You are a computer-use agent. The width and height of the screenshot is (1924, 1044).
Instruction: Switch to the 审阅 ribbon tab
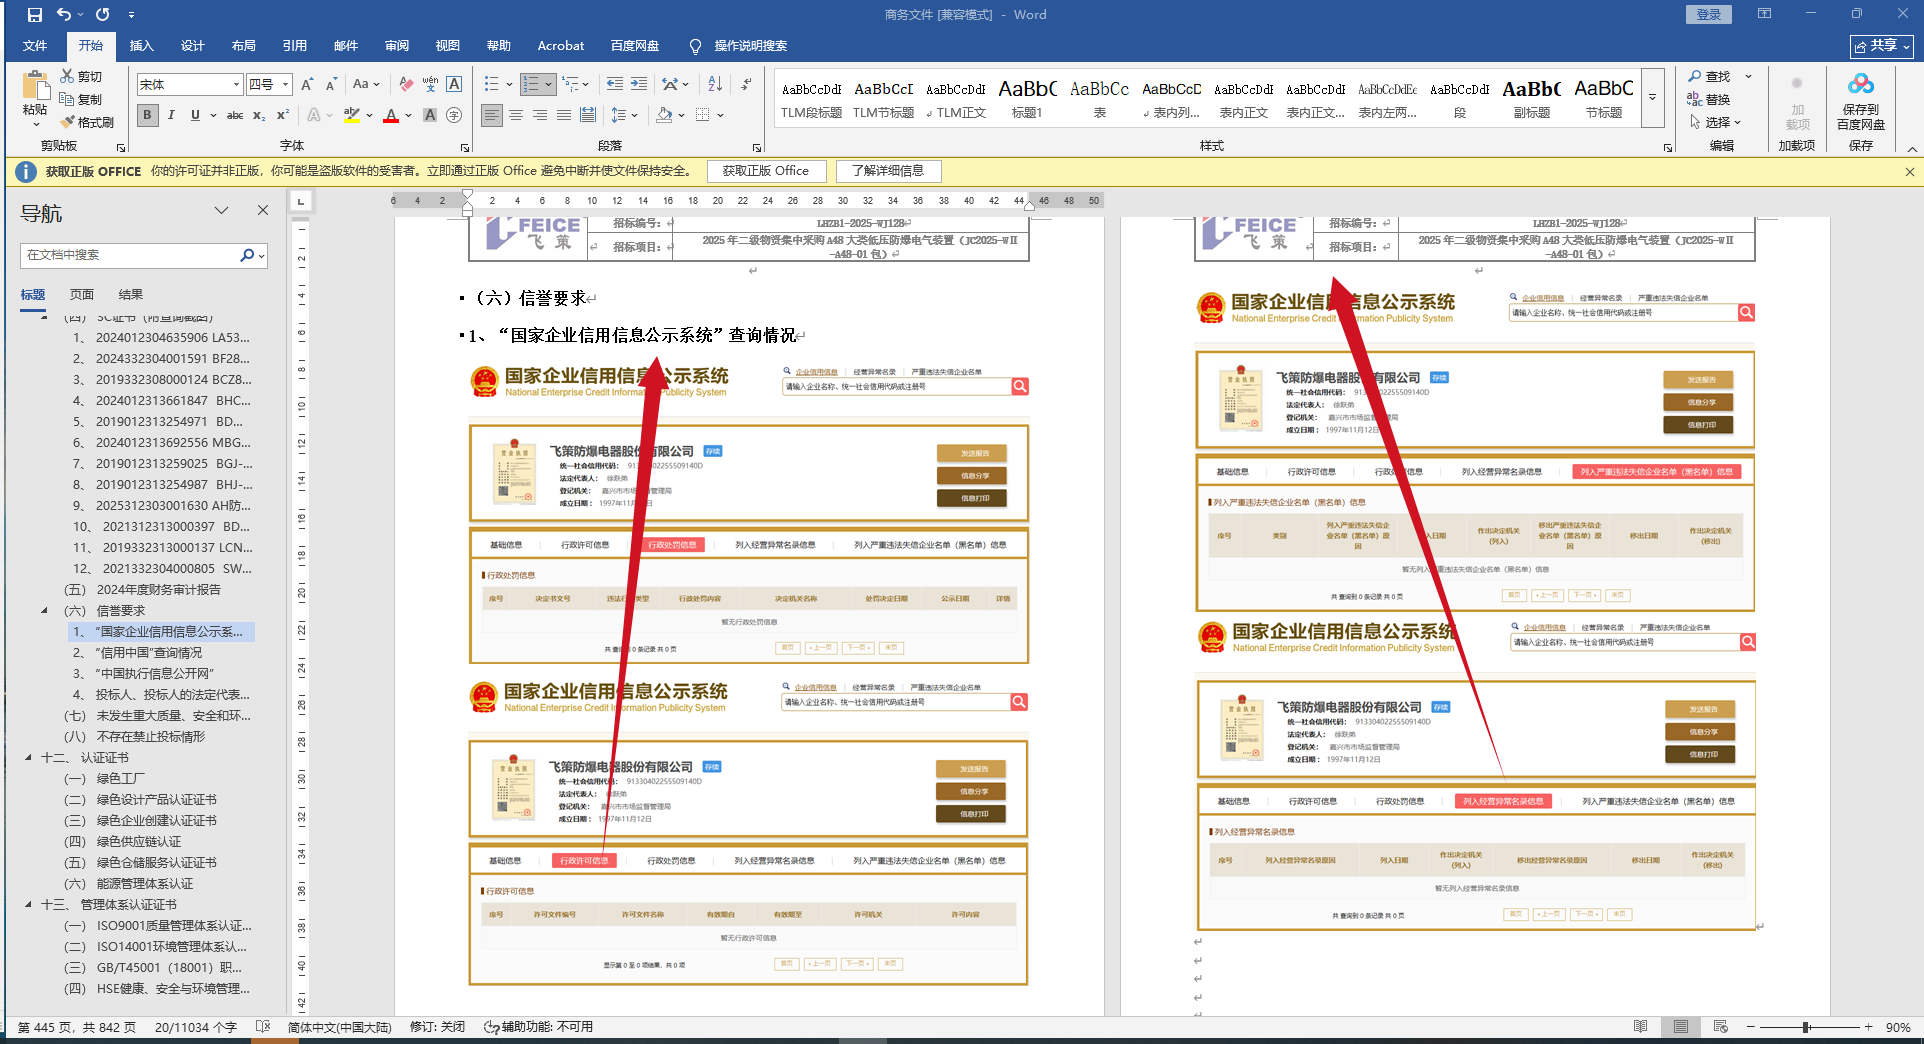(x=397, y=46)
